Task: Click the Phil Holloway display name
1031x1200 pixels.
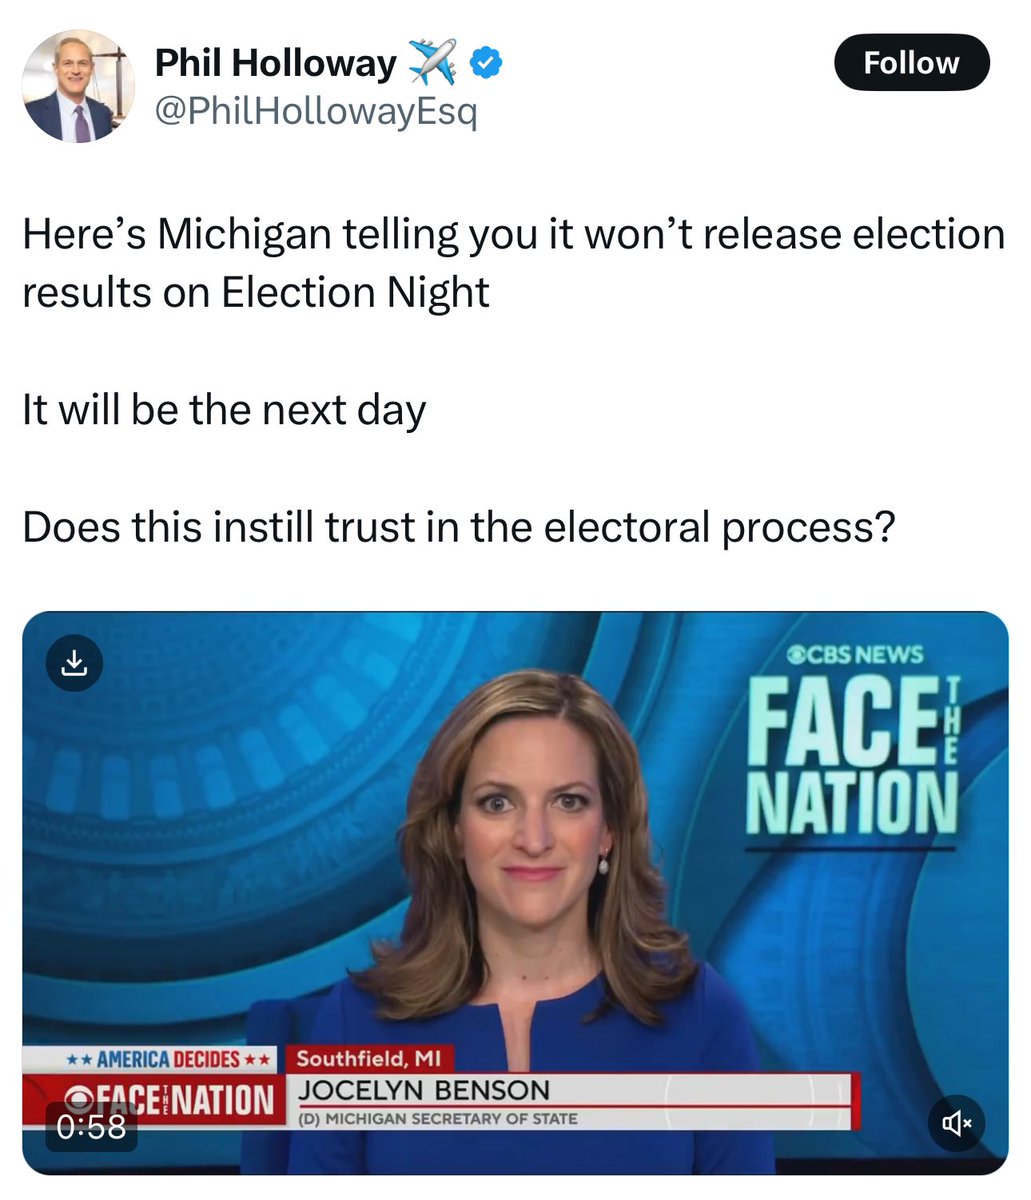Action: 275,63
